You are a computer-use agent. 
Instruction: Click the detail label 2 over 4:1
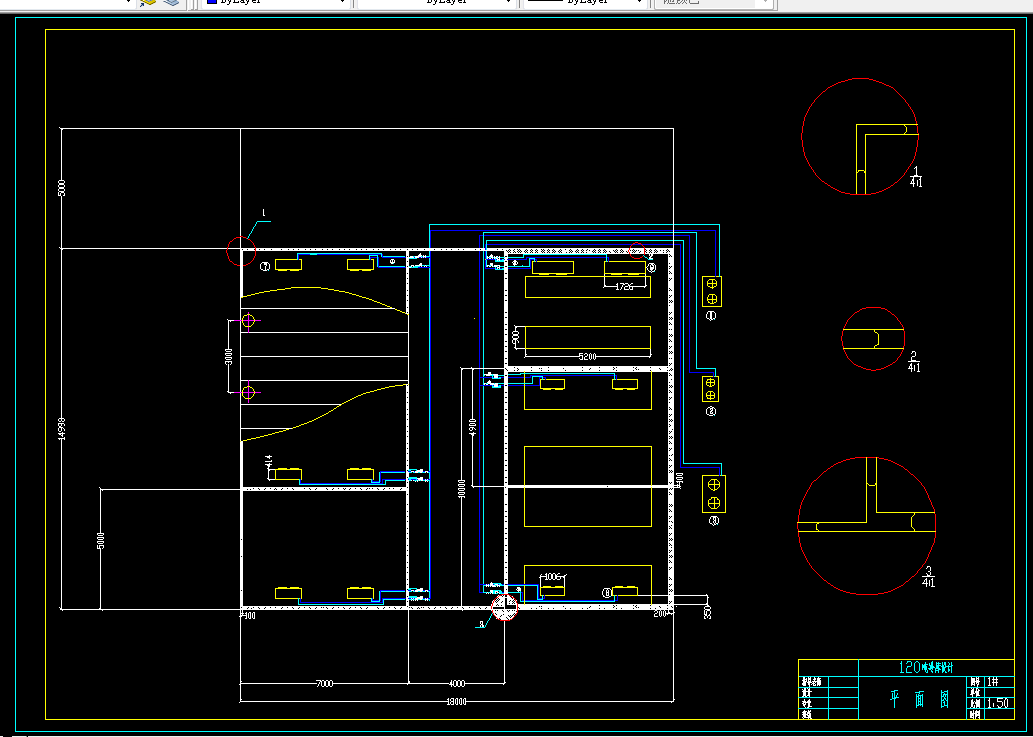(x=914, y=362)
